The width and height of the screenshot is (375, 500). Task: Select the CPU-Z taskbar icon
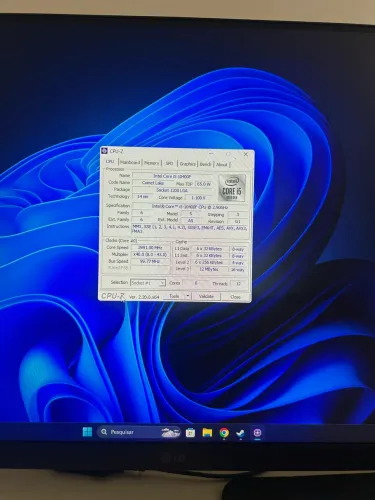tap(257, 433)
